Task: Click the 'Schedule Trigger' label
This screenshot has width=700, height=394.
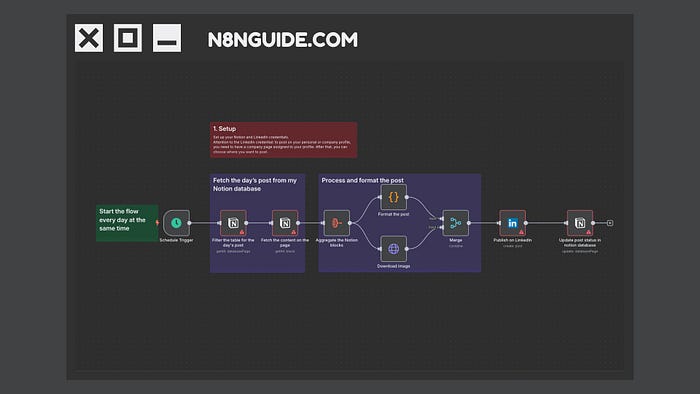Action: pos(176,240)
